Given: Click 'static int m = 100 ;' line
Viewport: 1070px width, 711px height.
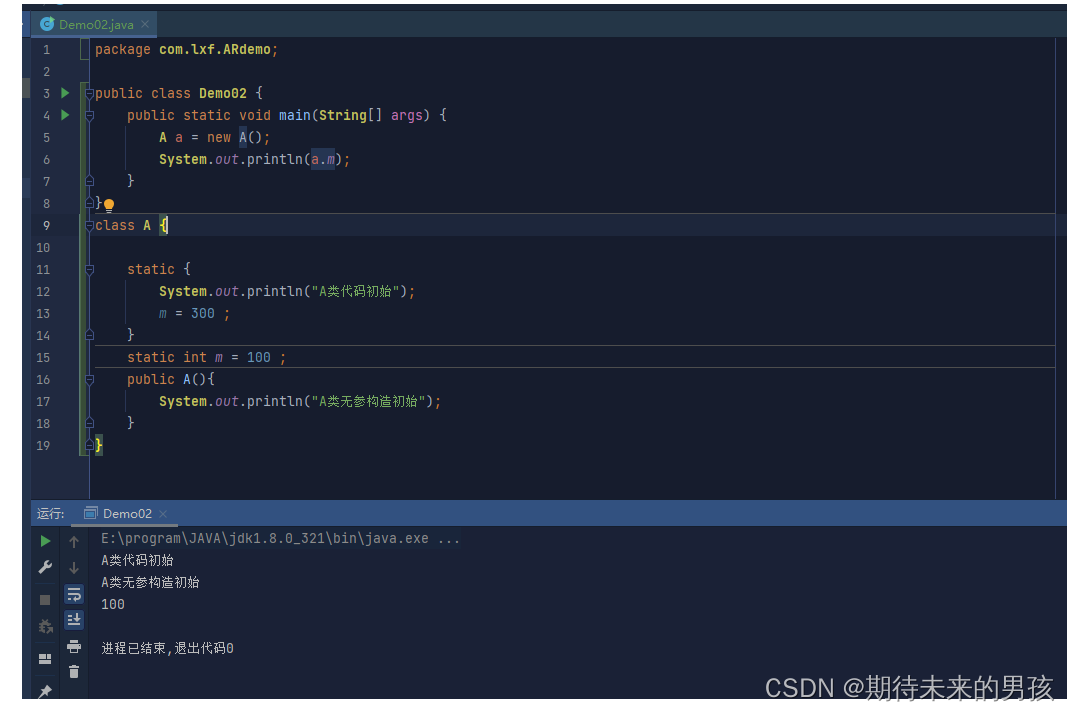Looking at the screenshot, I should pos(207,358).
